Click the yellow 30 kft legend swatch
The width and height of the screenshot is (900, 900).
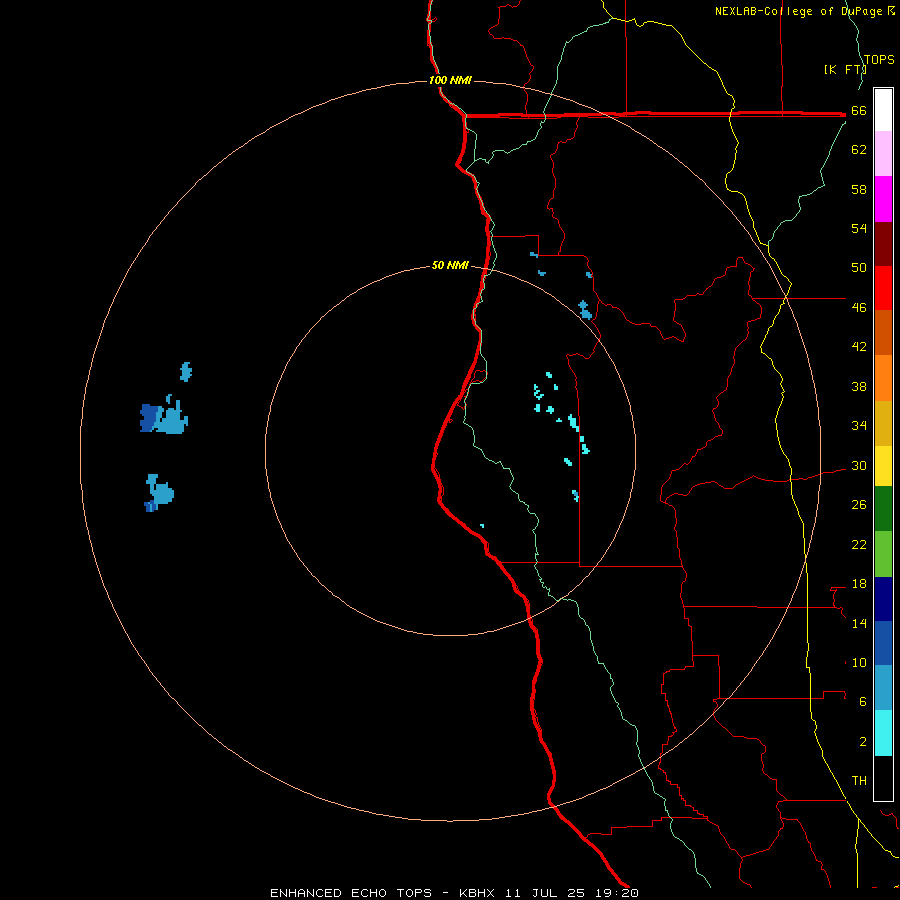click(883, 466)
